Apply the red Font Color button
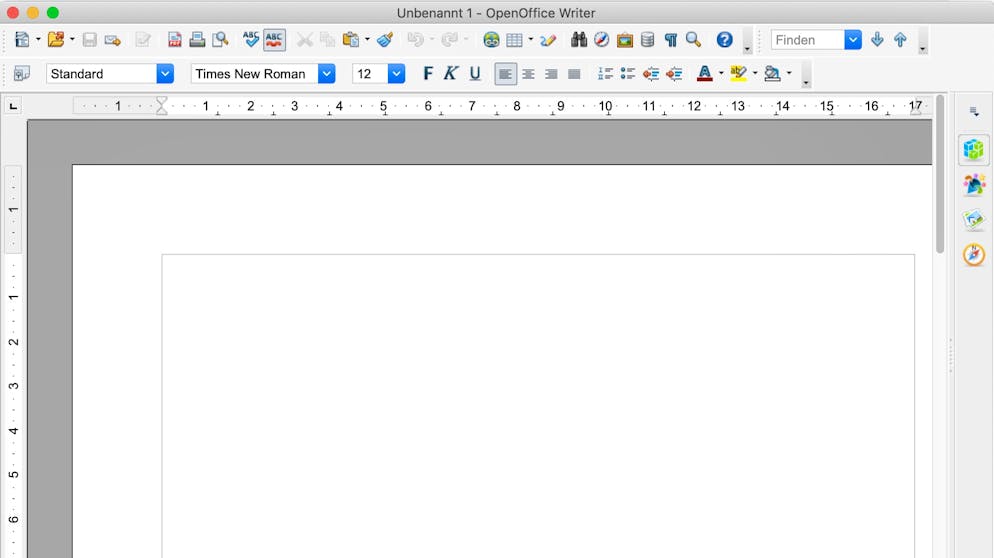This screenshot has width=994, height=558. pyautogui.click(x=704, y=74)
